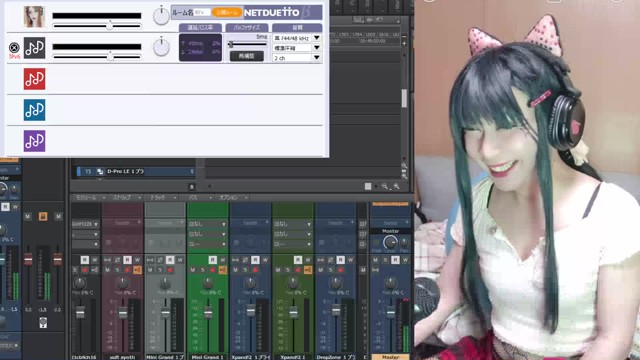Screen dimensions: 640x360
Task: Click the room name input field
Action: [x=202, y=13]
